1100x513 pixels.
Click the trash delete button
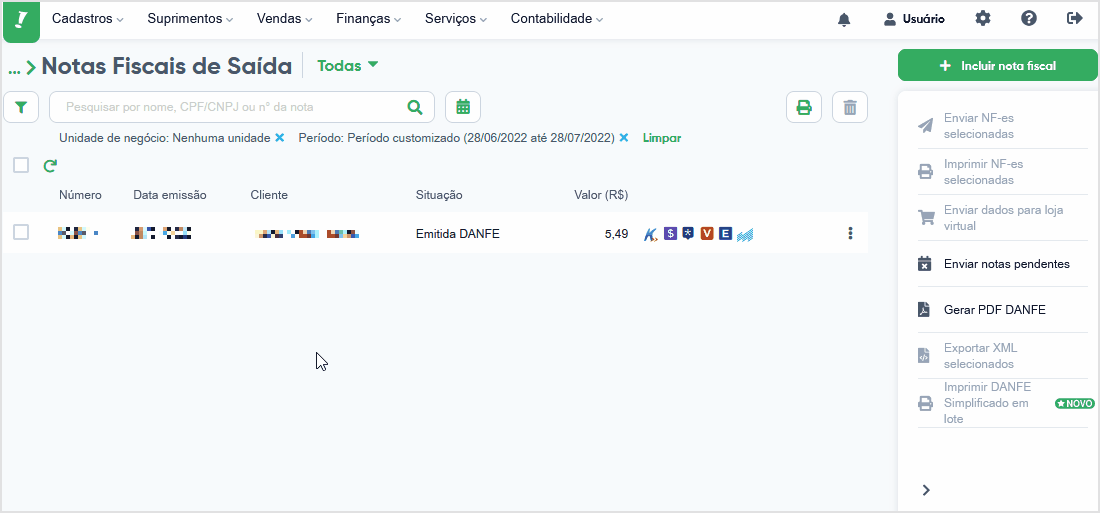coord(850,107)
